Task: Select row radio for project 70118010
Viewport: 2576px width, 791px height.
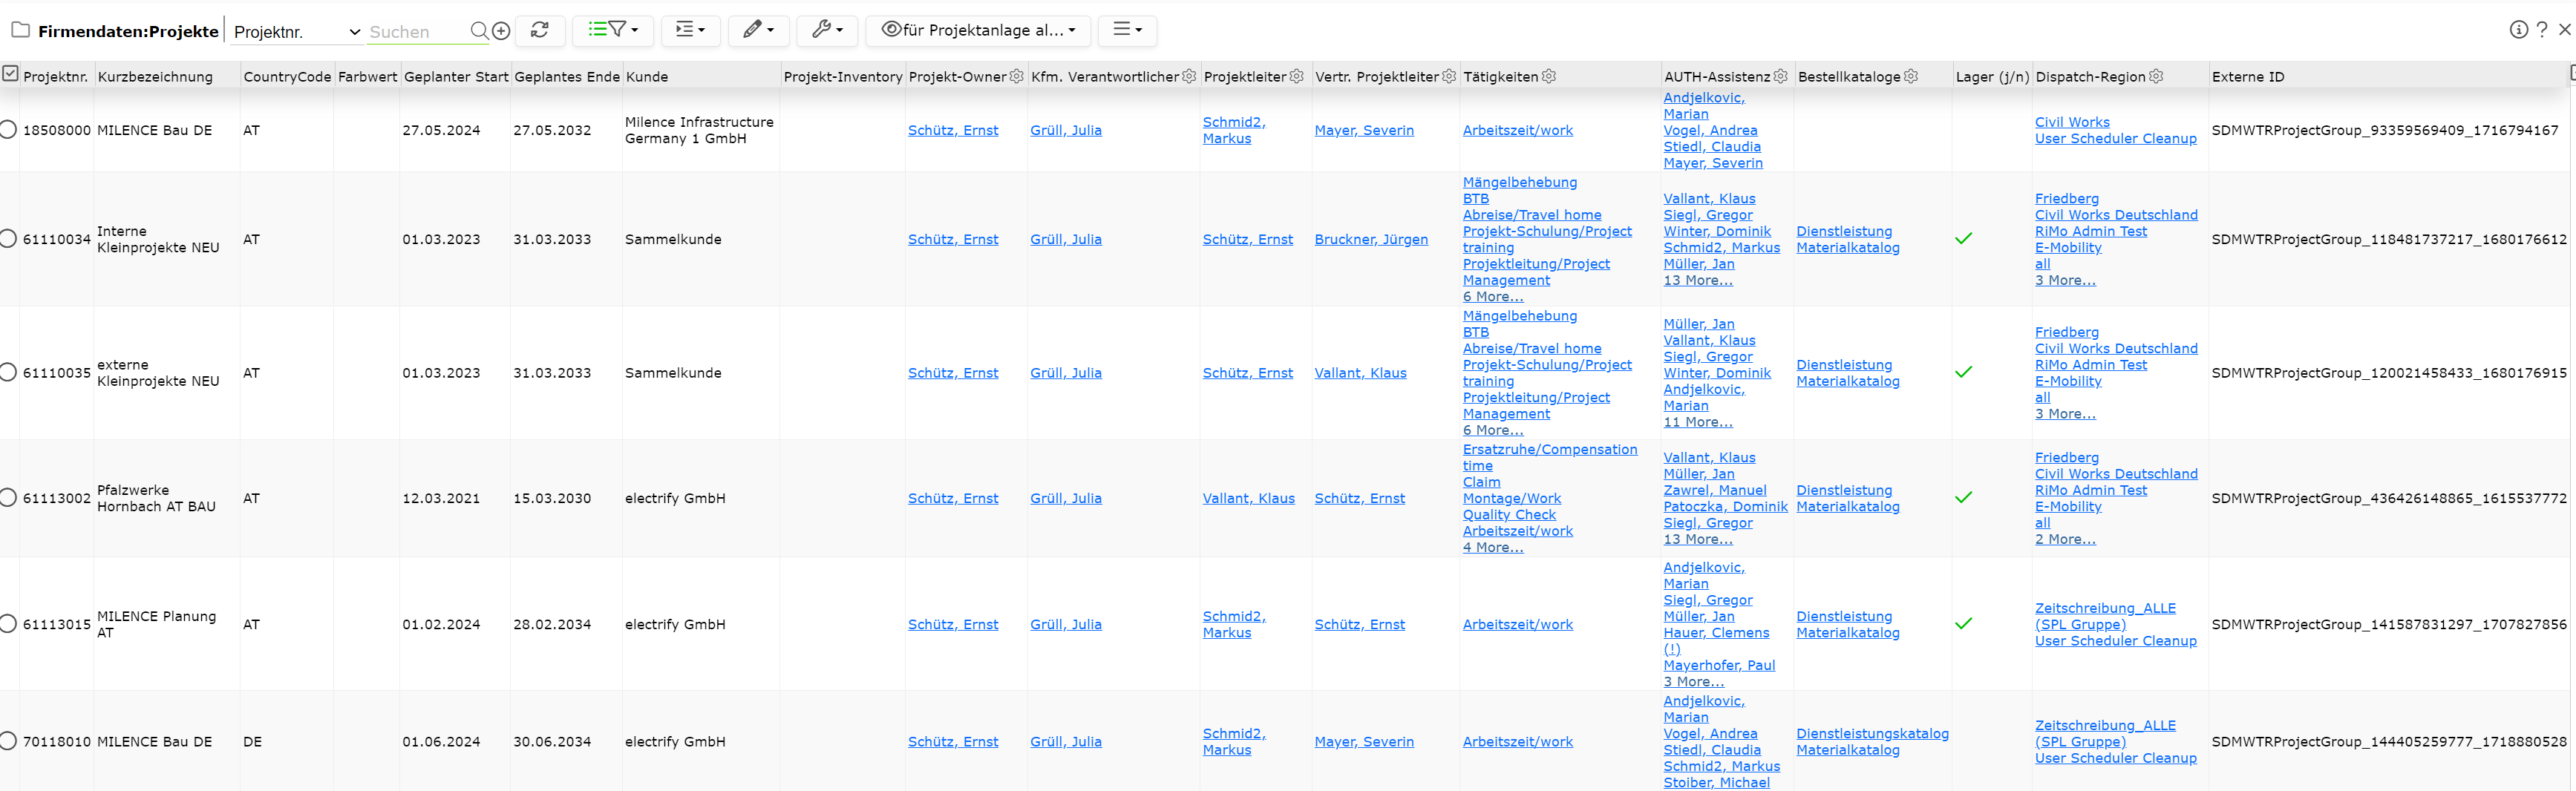Action: (x=8, y=742)
